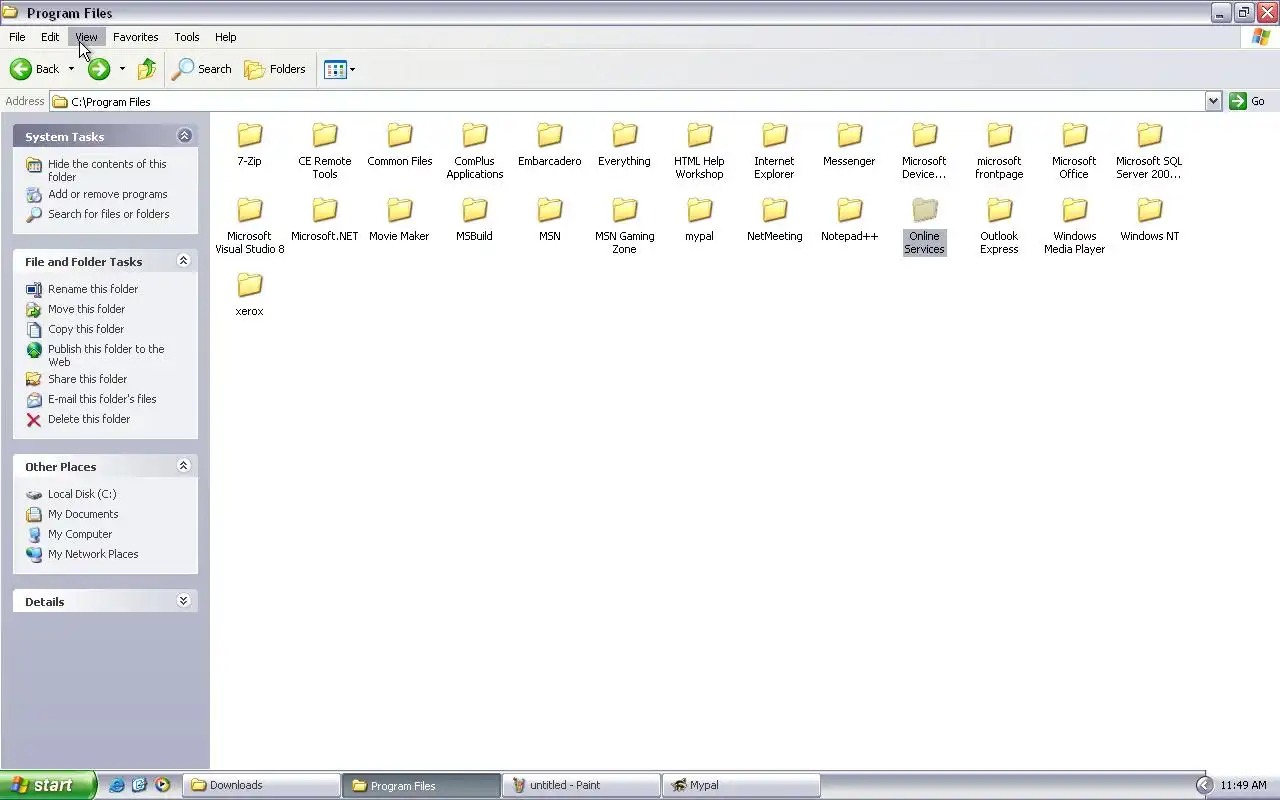The width and height of the screenshot is (1280, 800).
Task: Select the HTML Help Workshop folder
Action: pyautogui.click(x=700, y=150)
